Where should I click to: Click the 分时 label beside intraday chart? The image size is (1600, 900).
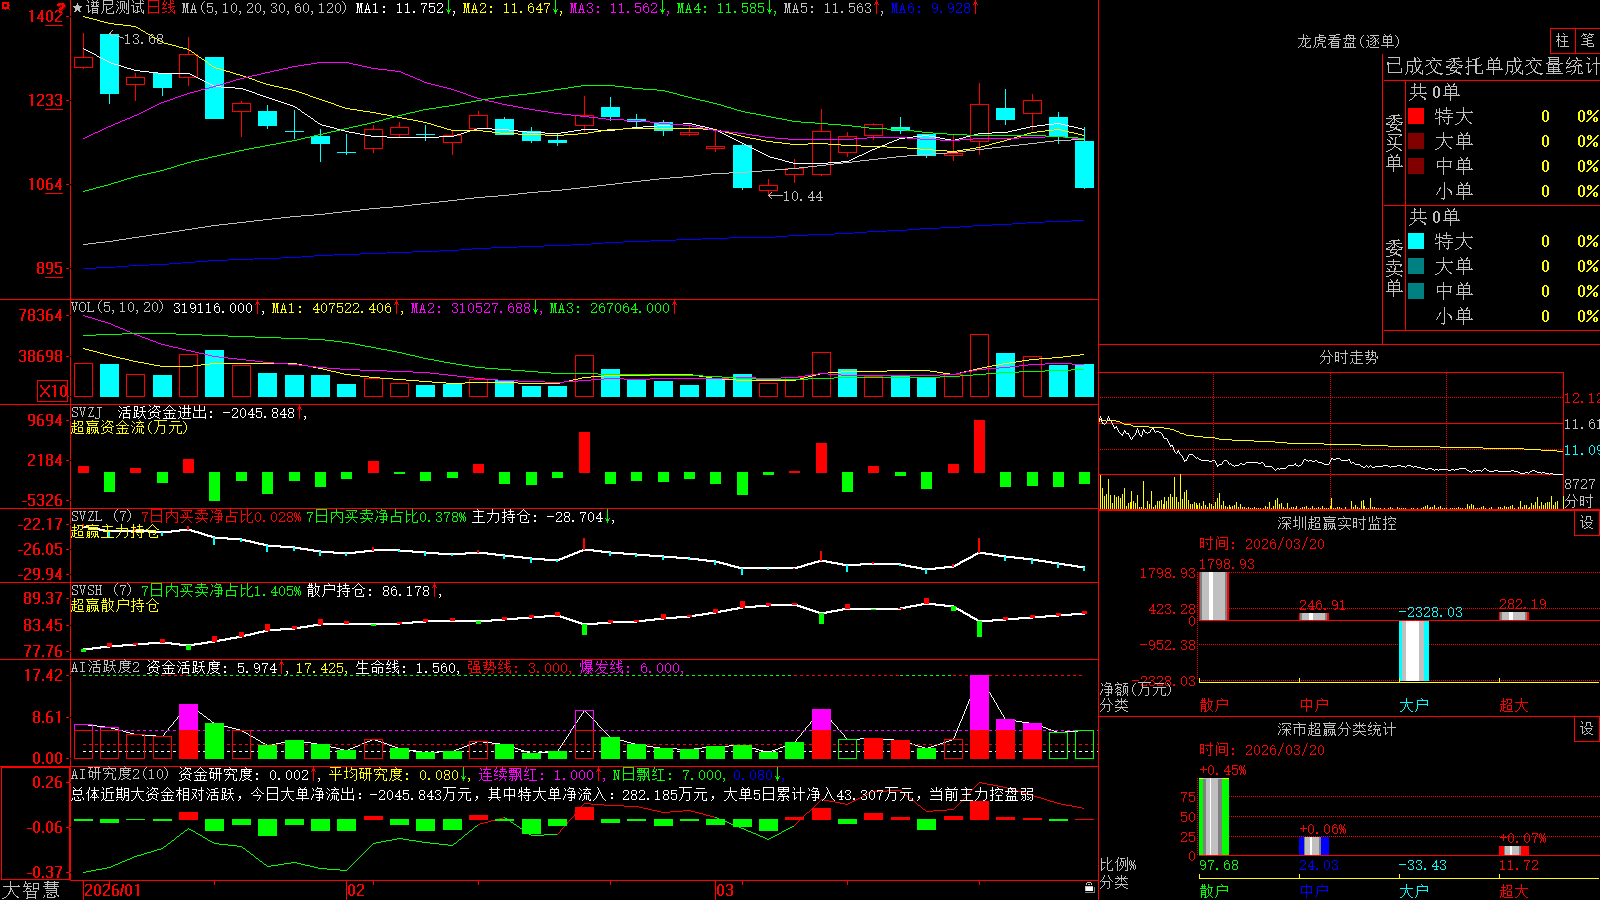coord(1579,501)
